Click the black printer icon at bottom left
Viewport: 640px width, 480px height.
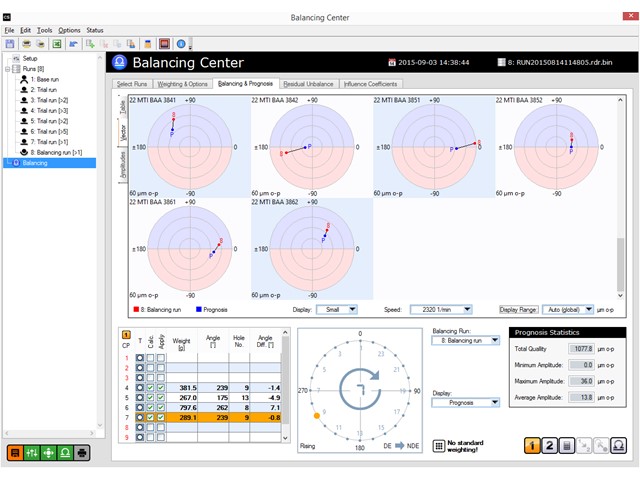pos(81,453)
